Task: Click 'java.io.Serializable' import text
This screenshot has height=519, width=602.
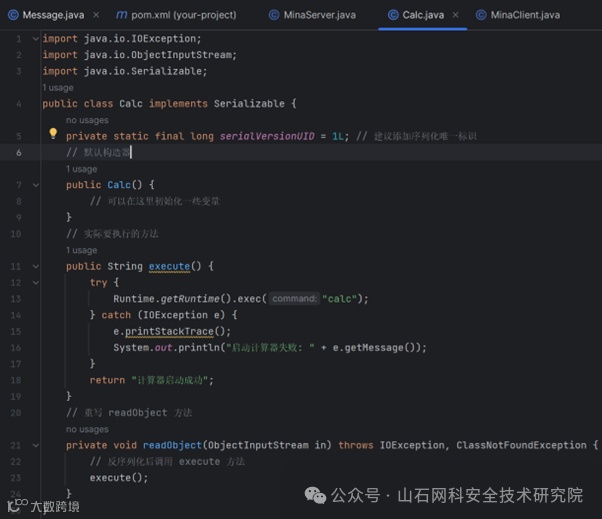Action: click(x=143, y=71)
